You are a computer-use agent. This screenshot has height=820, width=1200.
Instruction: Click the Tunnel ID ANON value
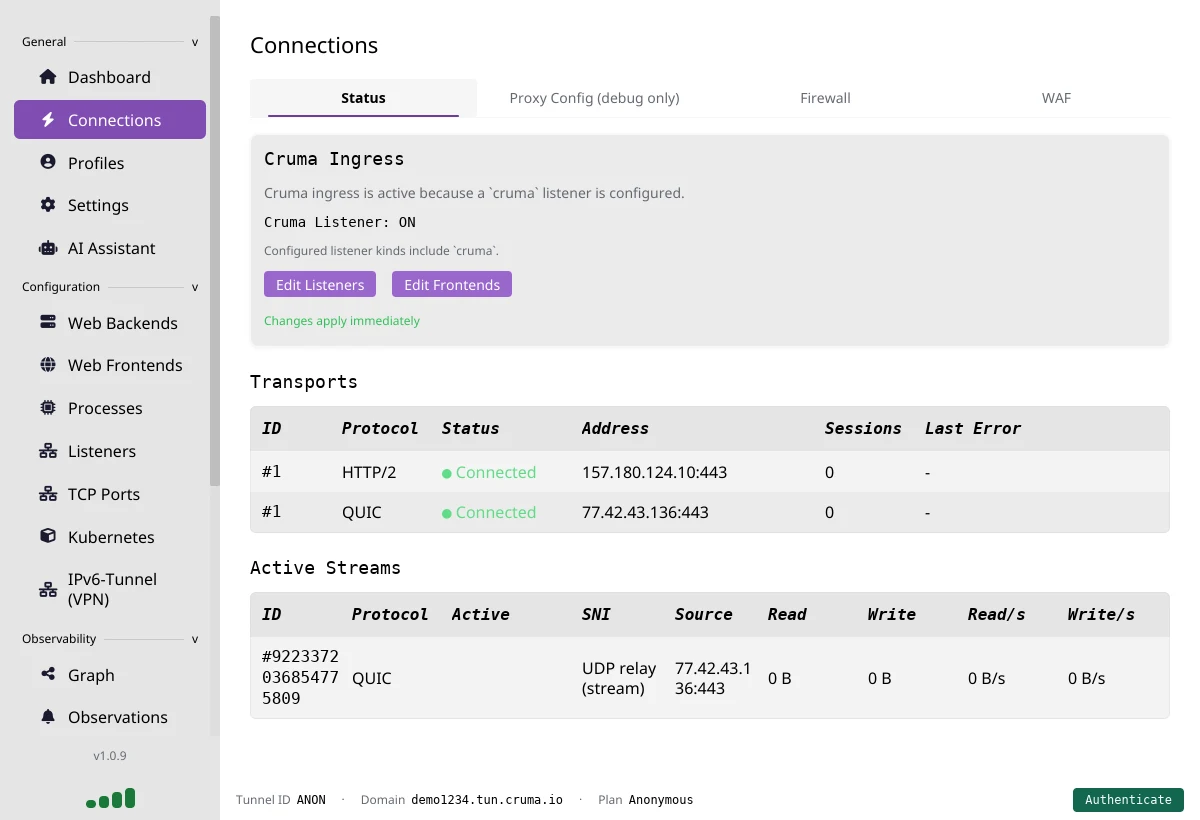311,800
